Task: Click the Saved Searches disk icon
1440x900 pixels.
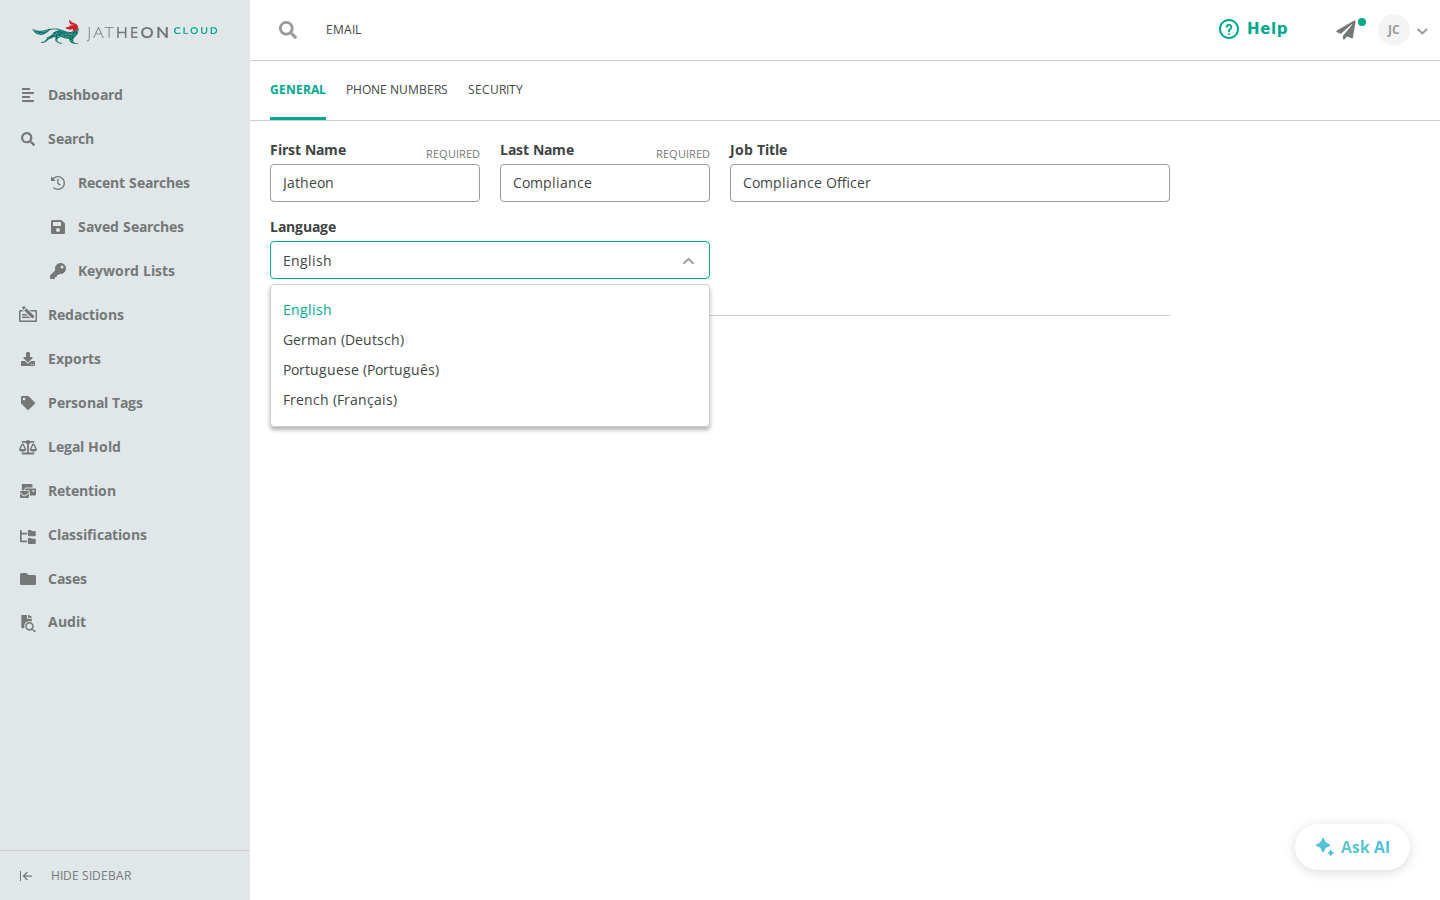Action: point(58,227)
